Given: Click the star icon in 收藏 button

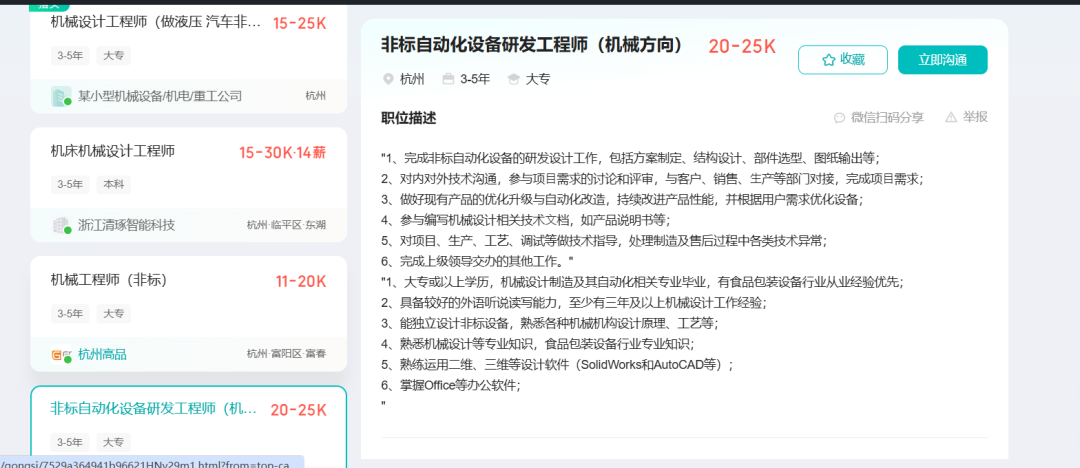Looking at the screenshot, I should [x=828, y=60].
